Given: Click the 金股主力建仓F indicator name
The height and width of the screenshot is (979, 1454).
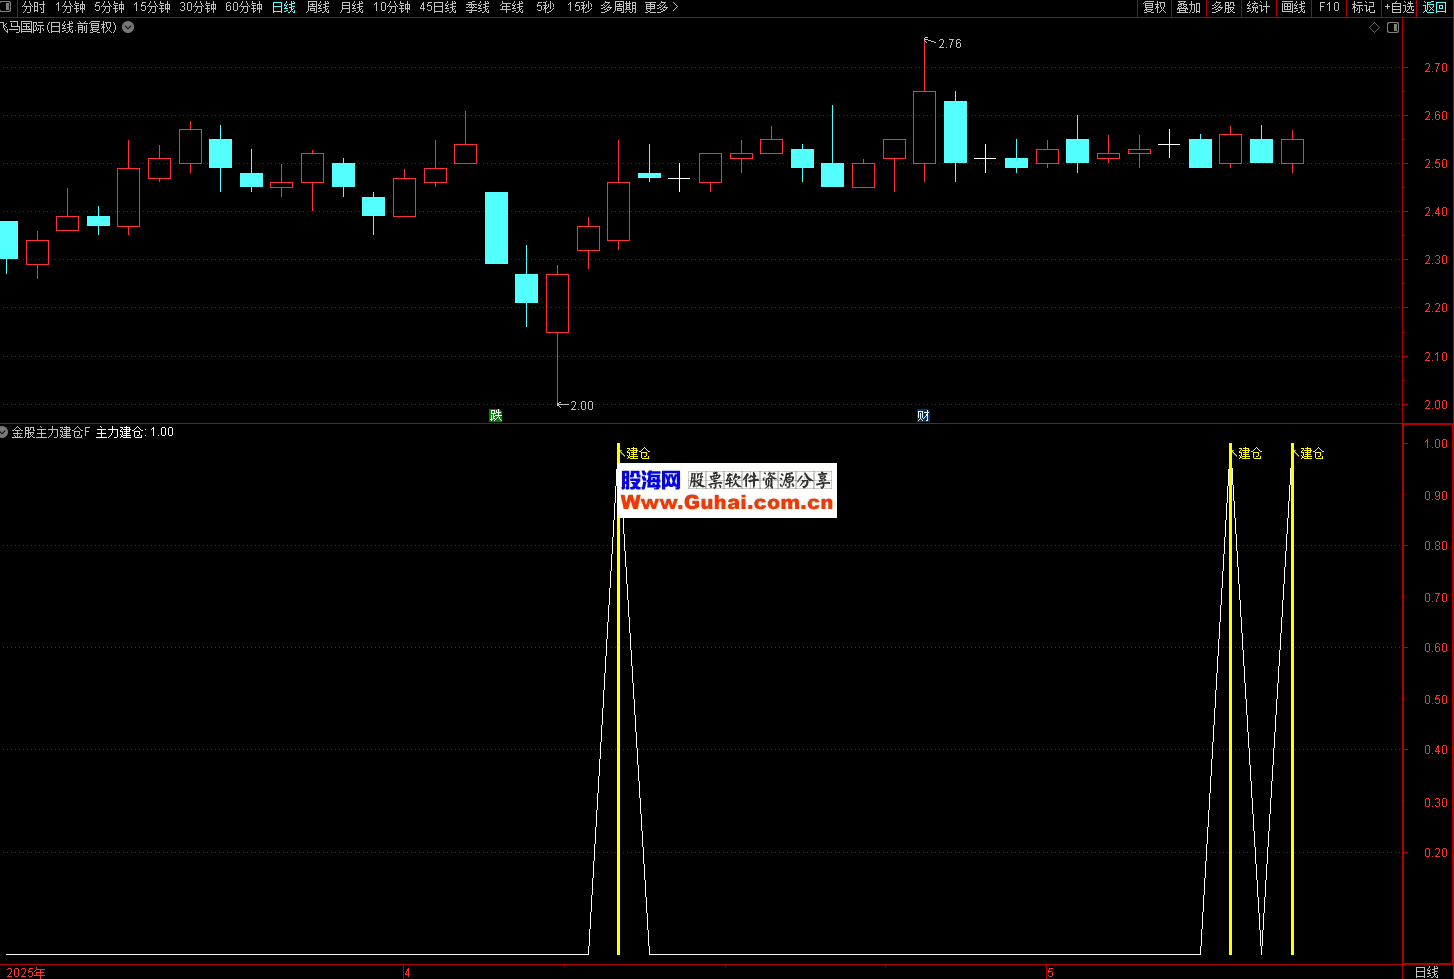Looking at the screenshot, I should (x=51, y=432).
